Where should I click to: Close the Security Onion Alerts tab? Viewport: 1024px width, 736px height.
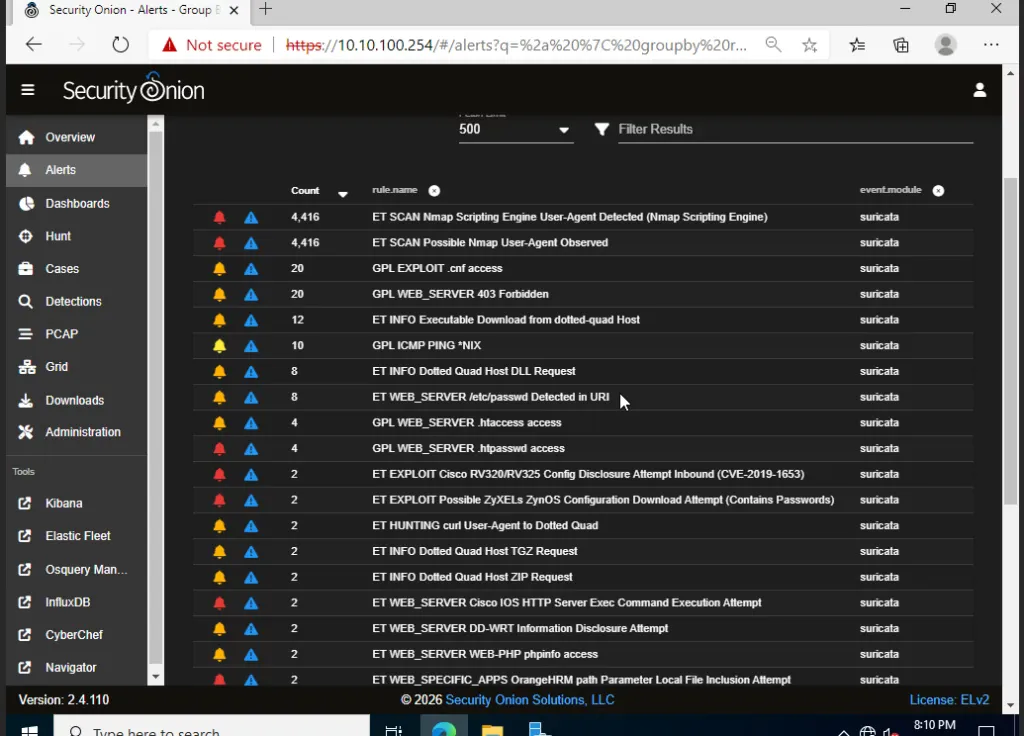(234, 10)
